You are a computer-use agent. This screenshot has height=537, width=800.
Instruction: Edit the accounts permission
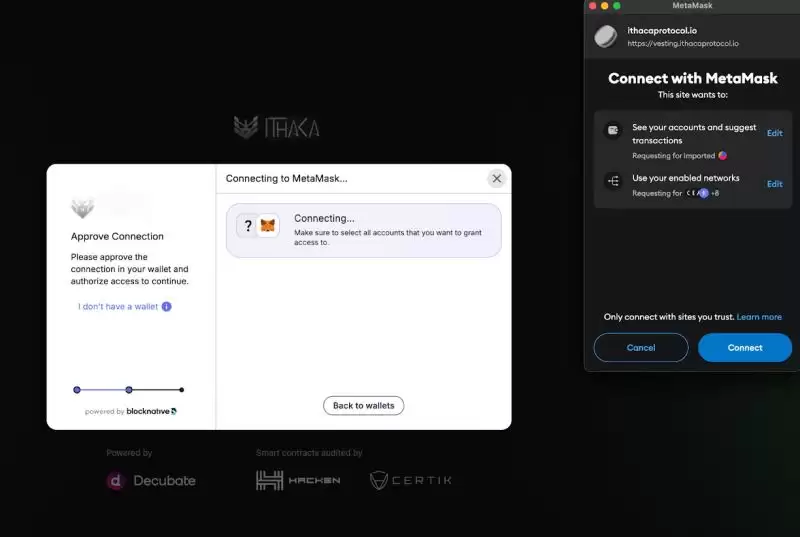774,133
